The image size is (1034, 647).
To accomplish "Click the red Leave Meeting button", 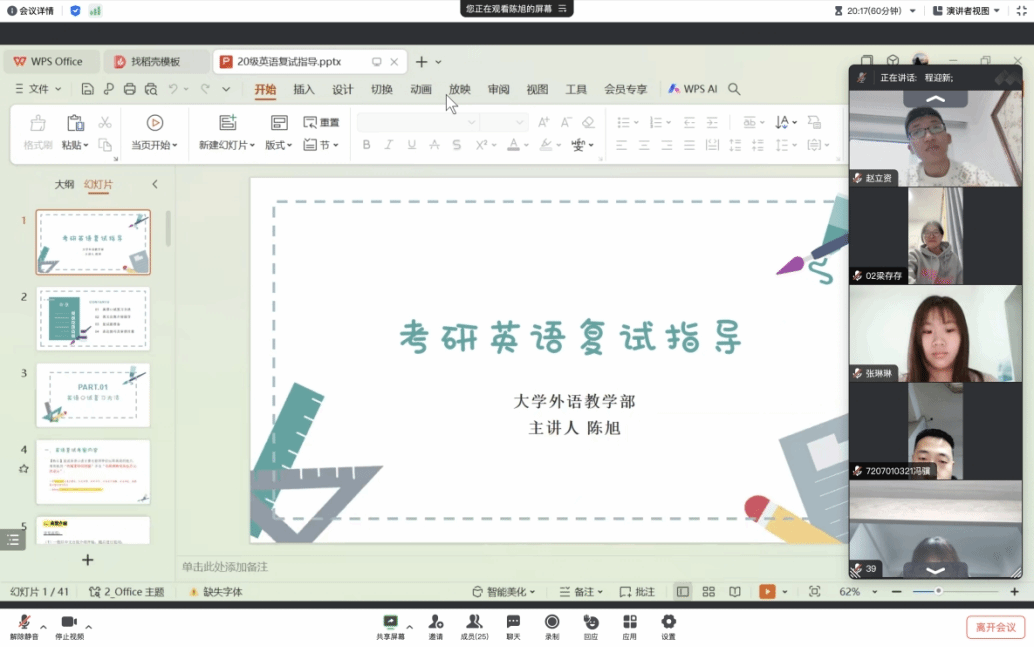I will (x=994, y=627).
